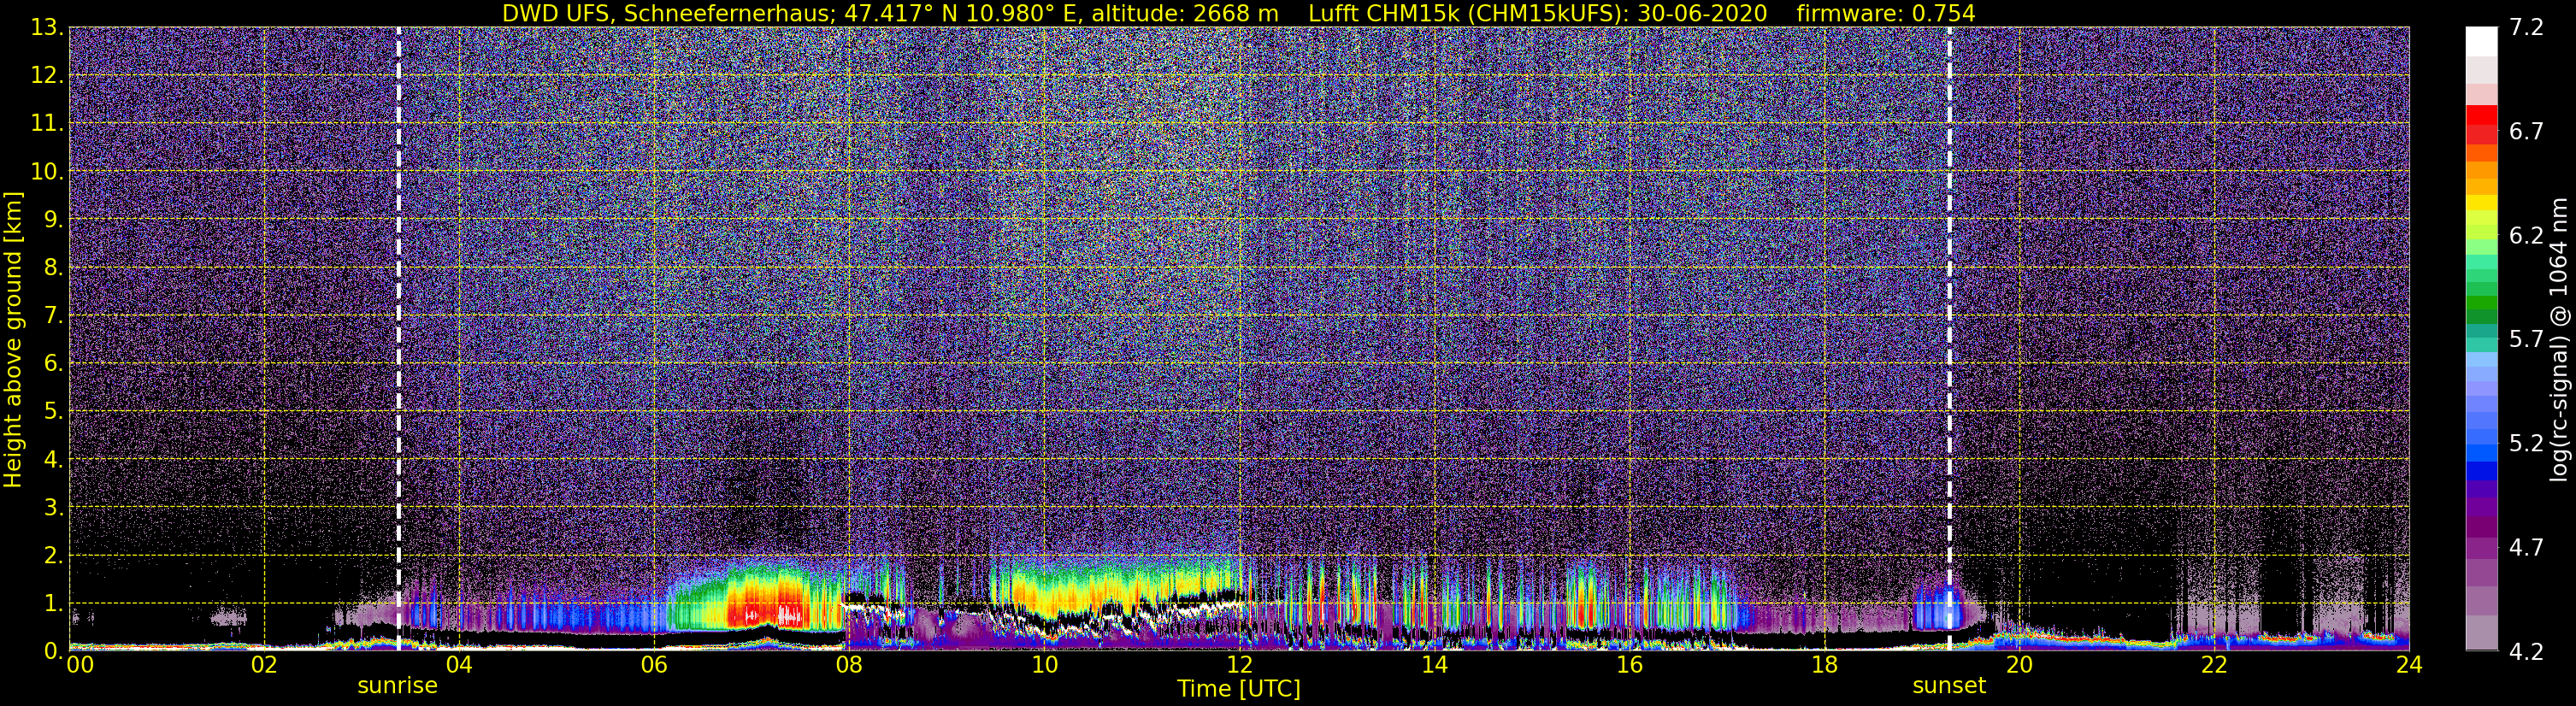Click the "Time [UTC]" axis label
Viewport: 2576px width, 706px height.
[x=1239, y=689]
